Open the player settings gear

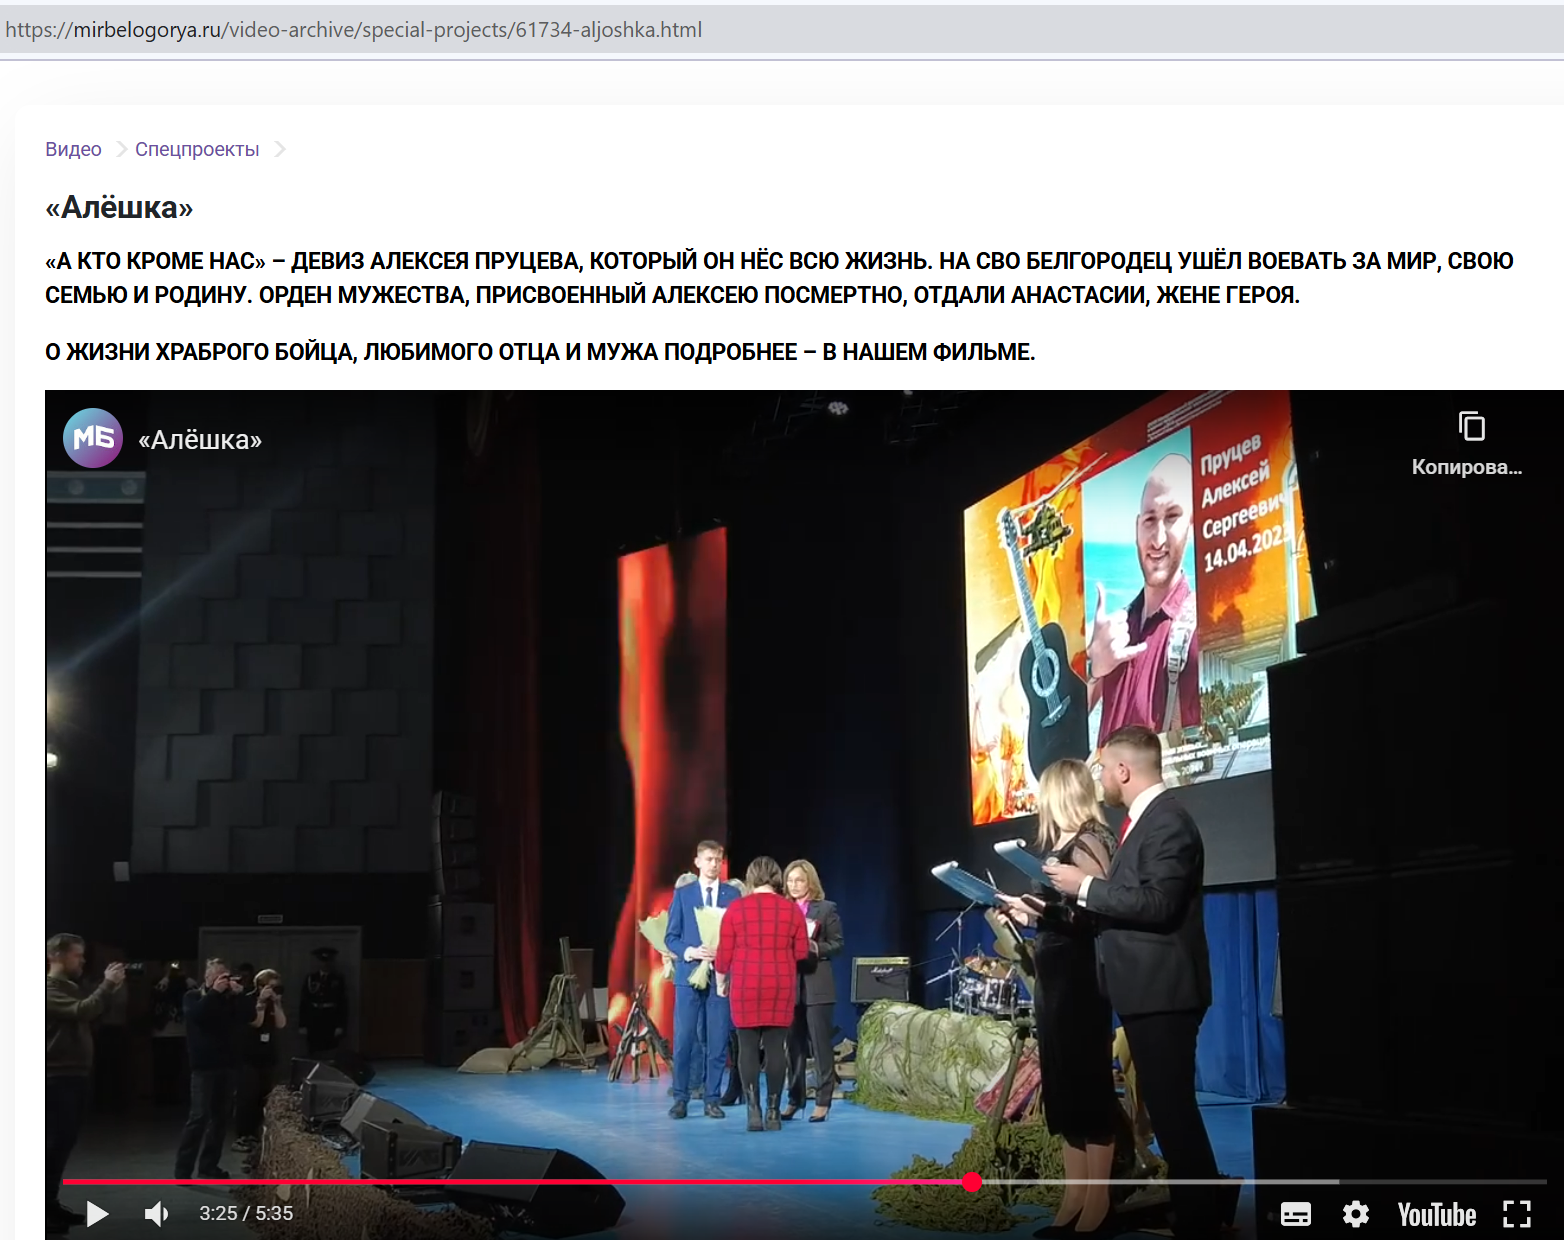pyautogui.click(x=1355, y=1214)
